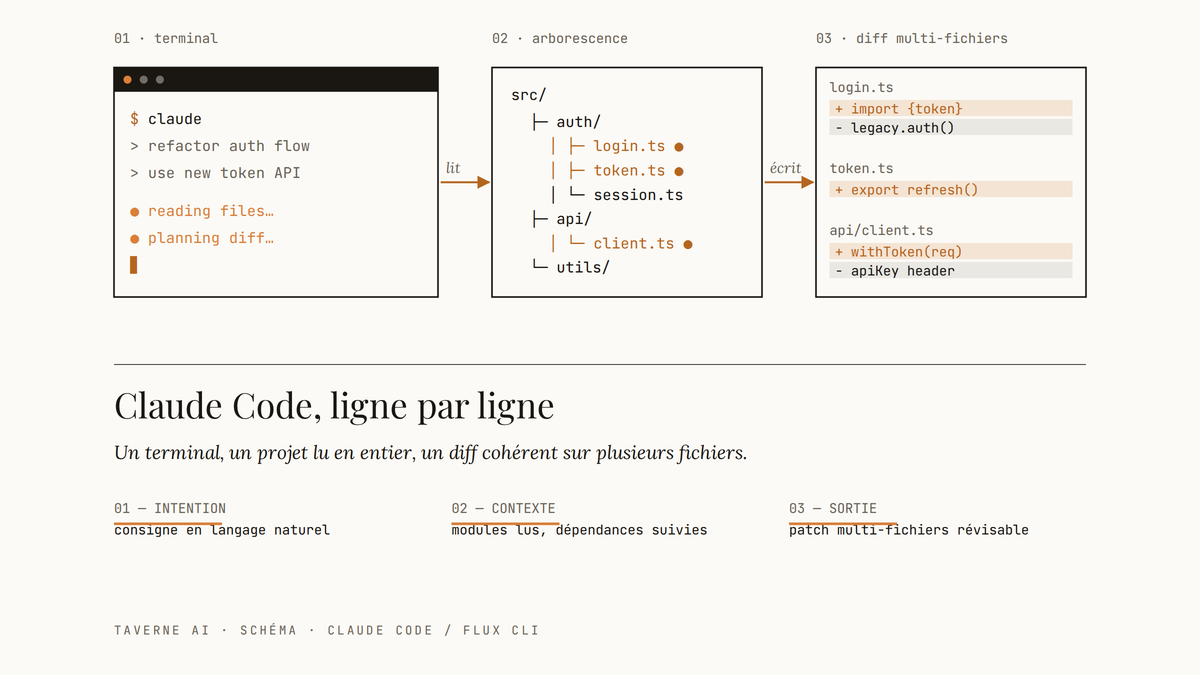Click the line 'refactor auth flow'
The height and width of the screenshot is (675, 1200).
coord(229,146)
